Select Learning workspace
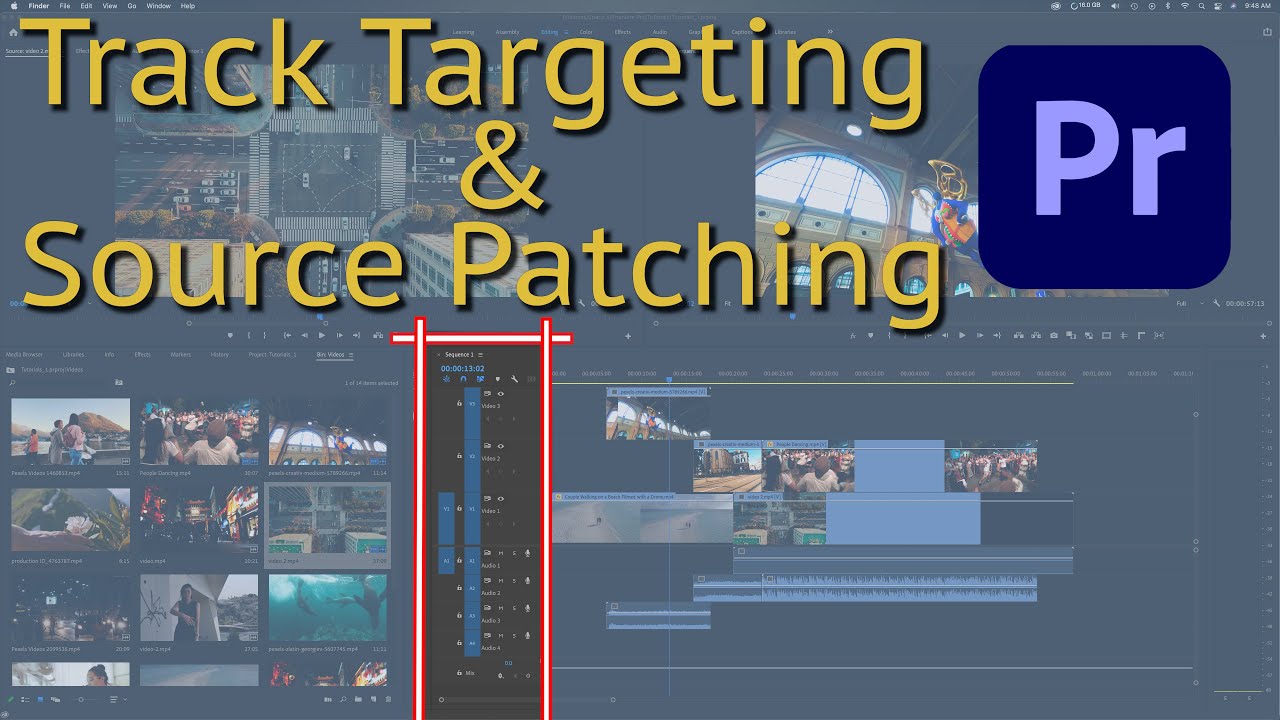The height and width of the screenshot is (720, 1280). coord(463,32)
